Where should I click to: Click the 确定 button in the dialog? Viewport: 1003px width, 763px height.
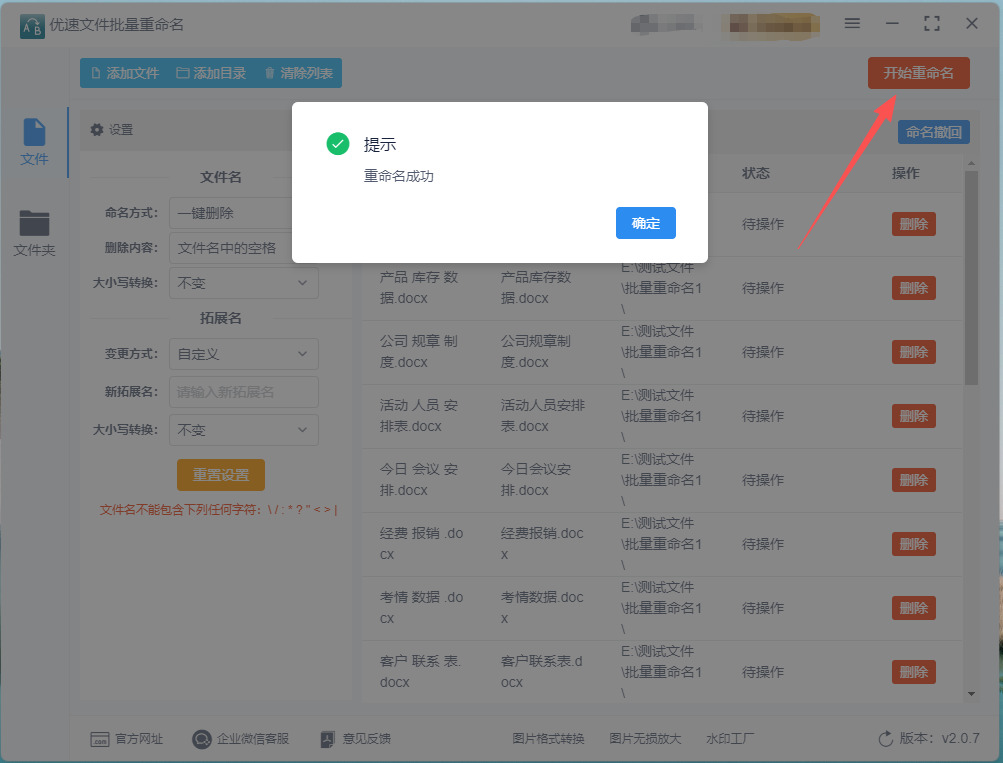pos(645,223)
